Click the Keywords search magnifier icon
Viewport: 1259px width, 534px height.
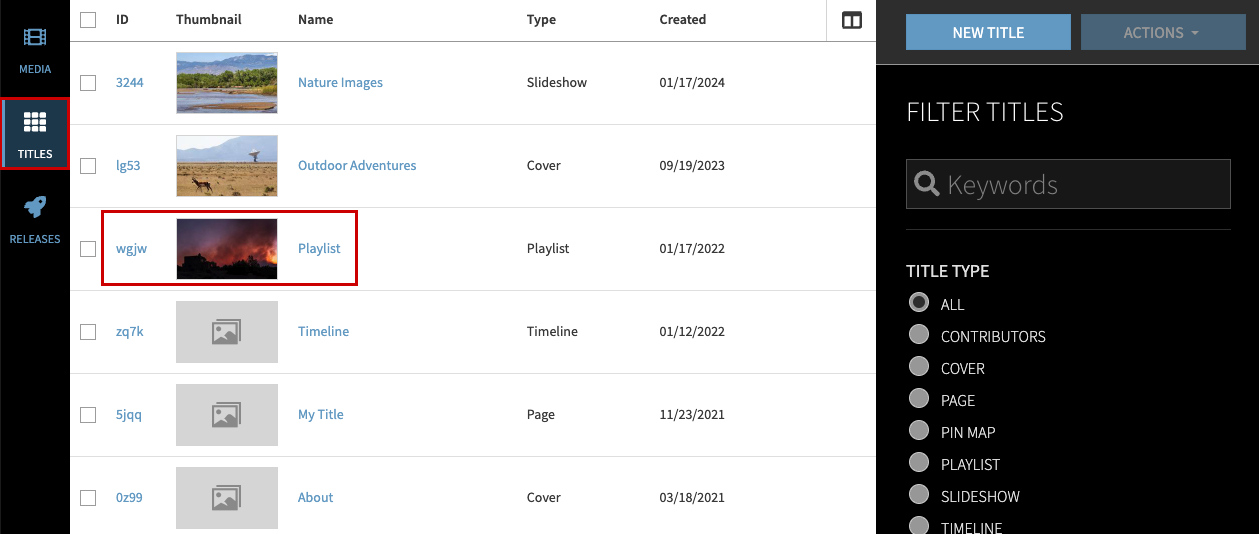927,184
